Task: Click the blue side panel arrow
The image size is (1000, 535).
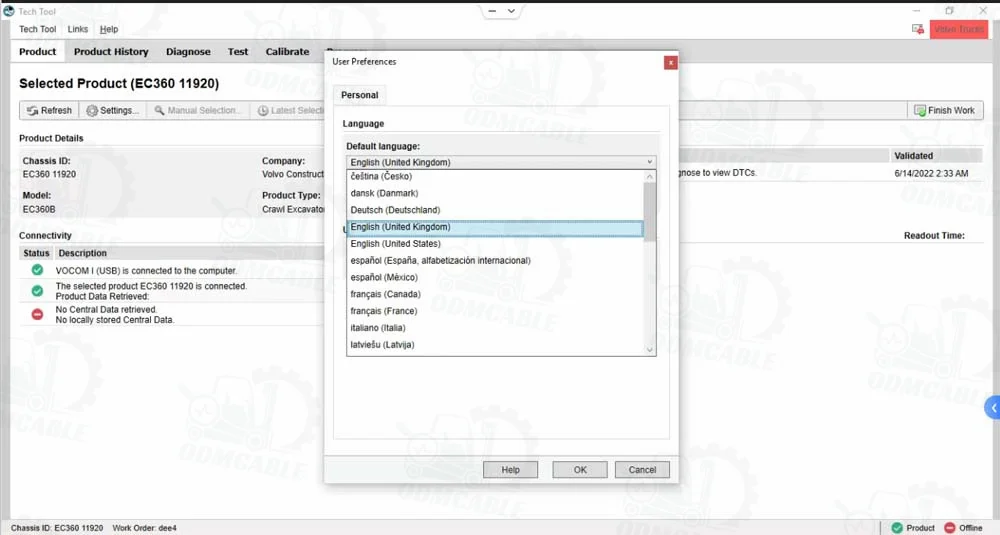Action: 992,408
